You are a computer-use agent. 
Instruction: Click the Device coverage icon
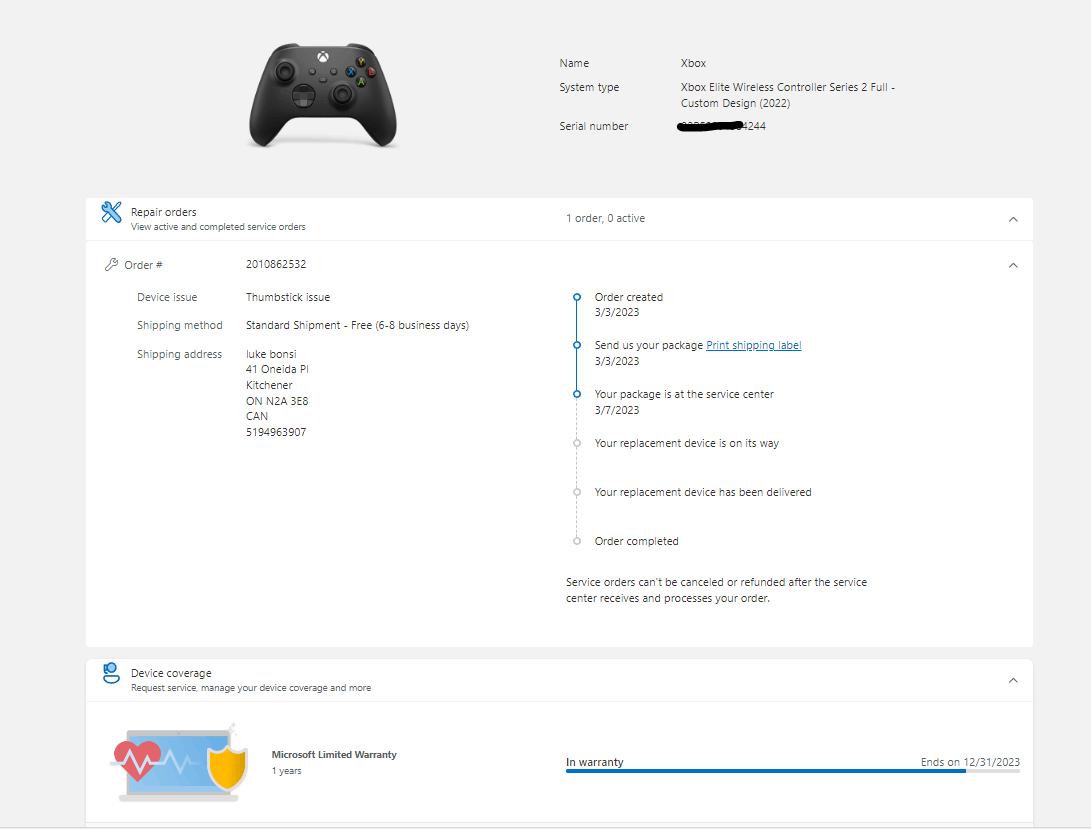111,673
